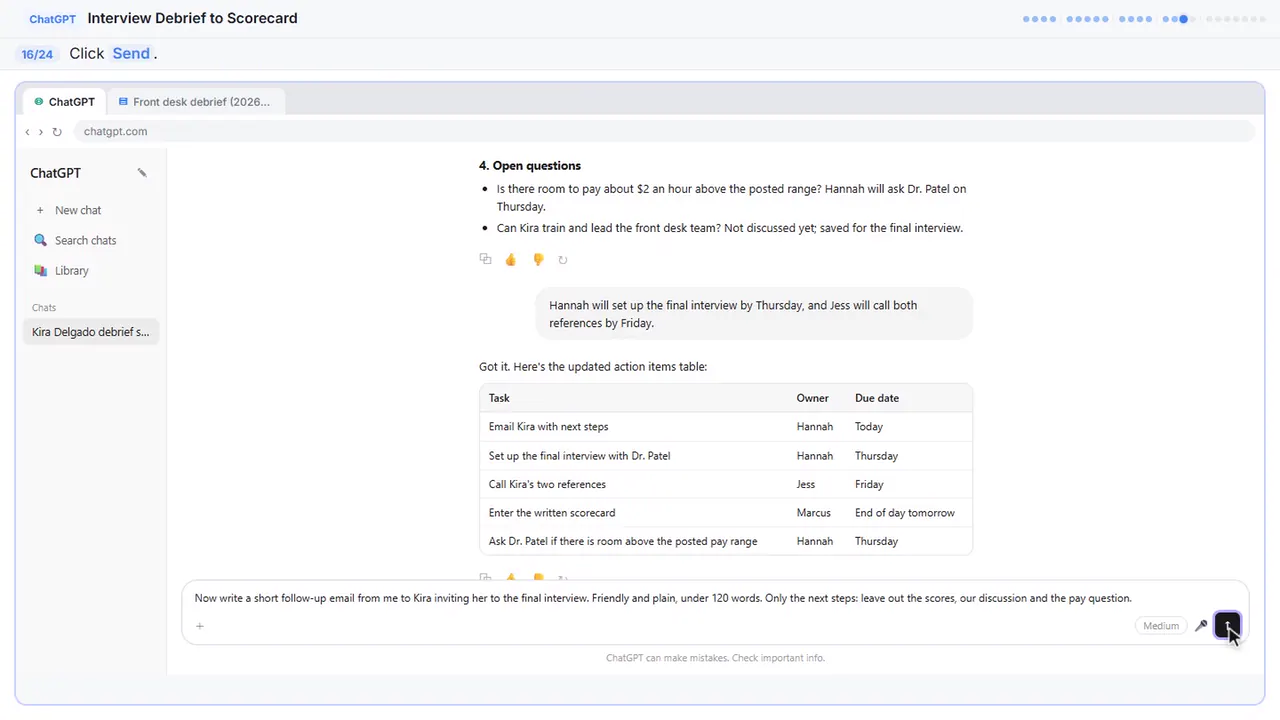Click the "Got it" updated table intro line

(593, 367)
